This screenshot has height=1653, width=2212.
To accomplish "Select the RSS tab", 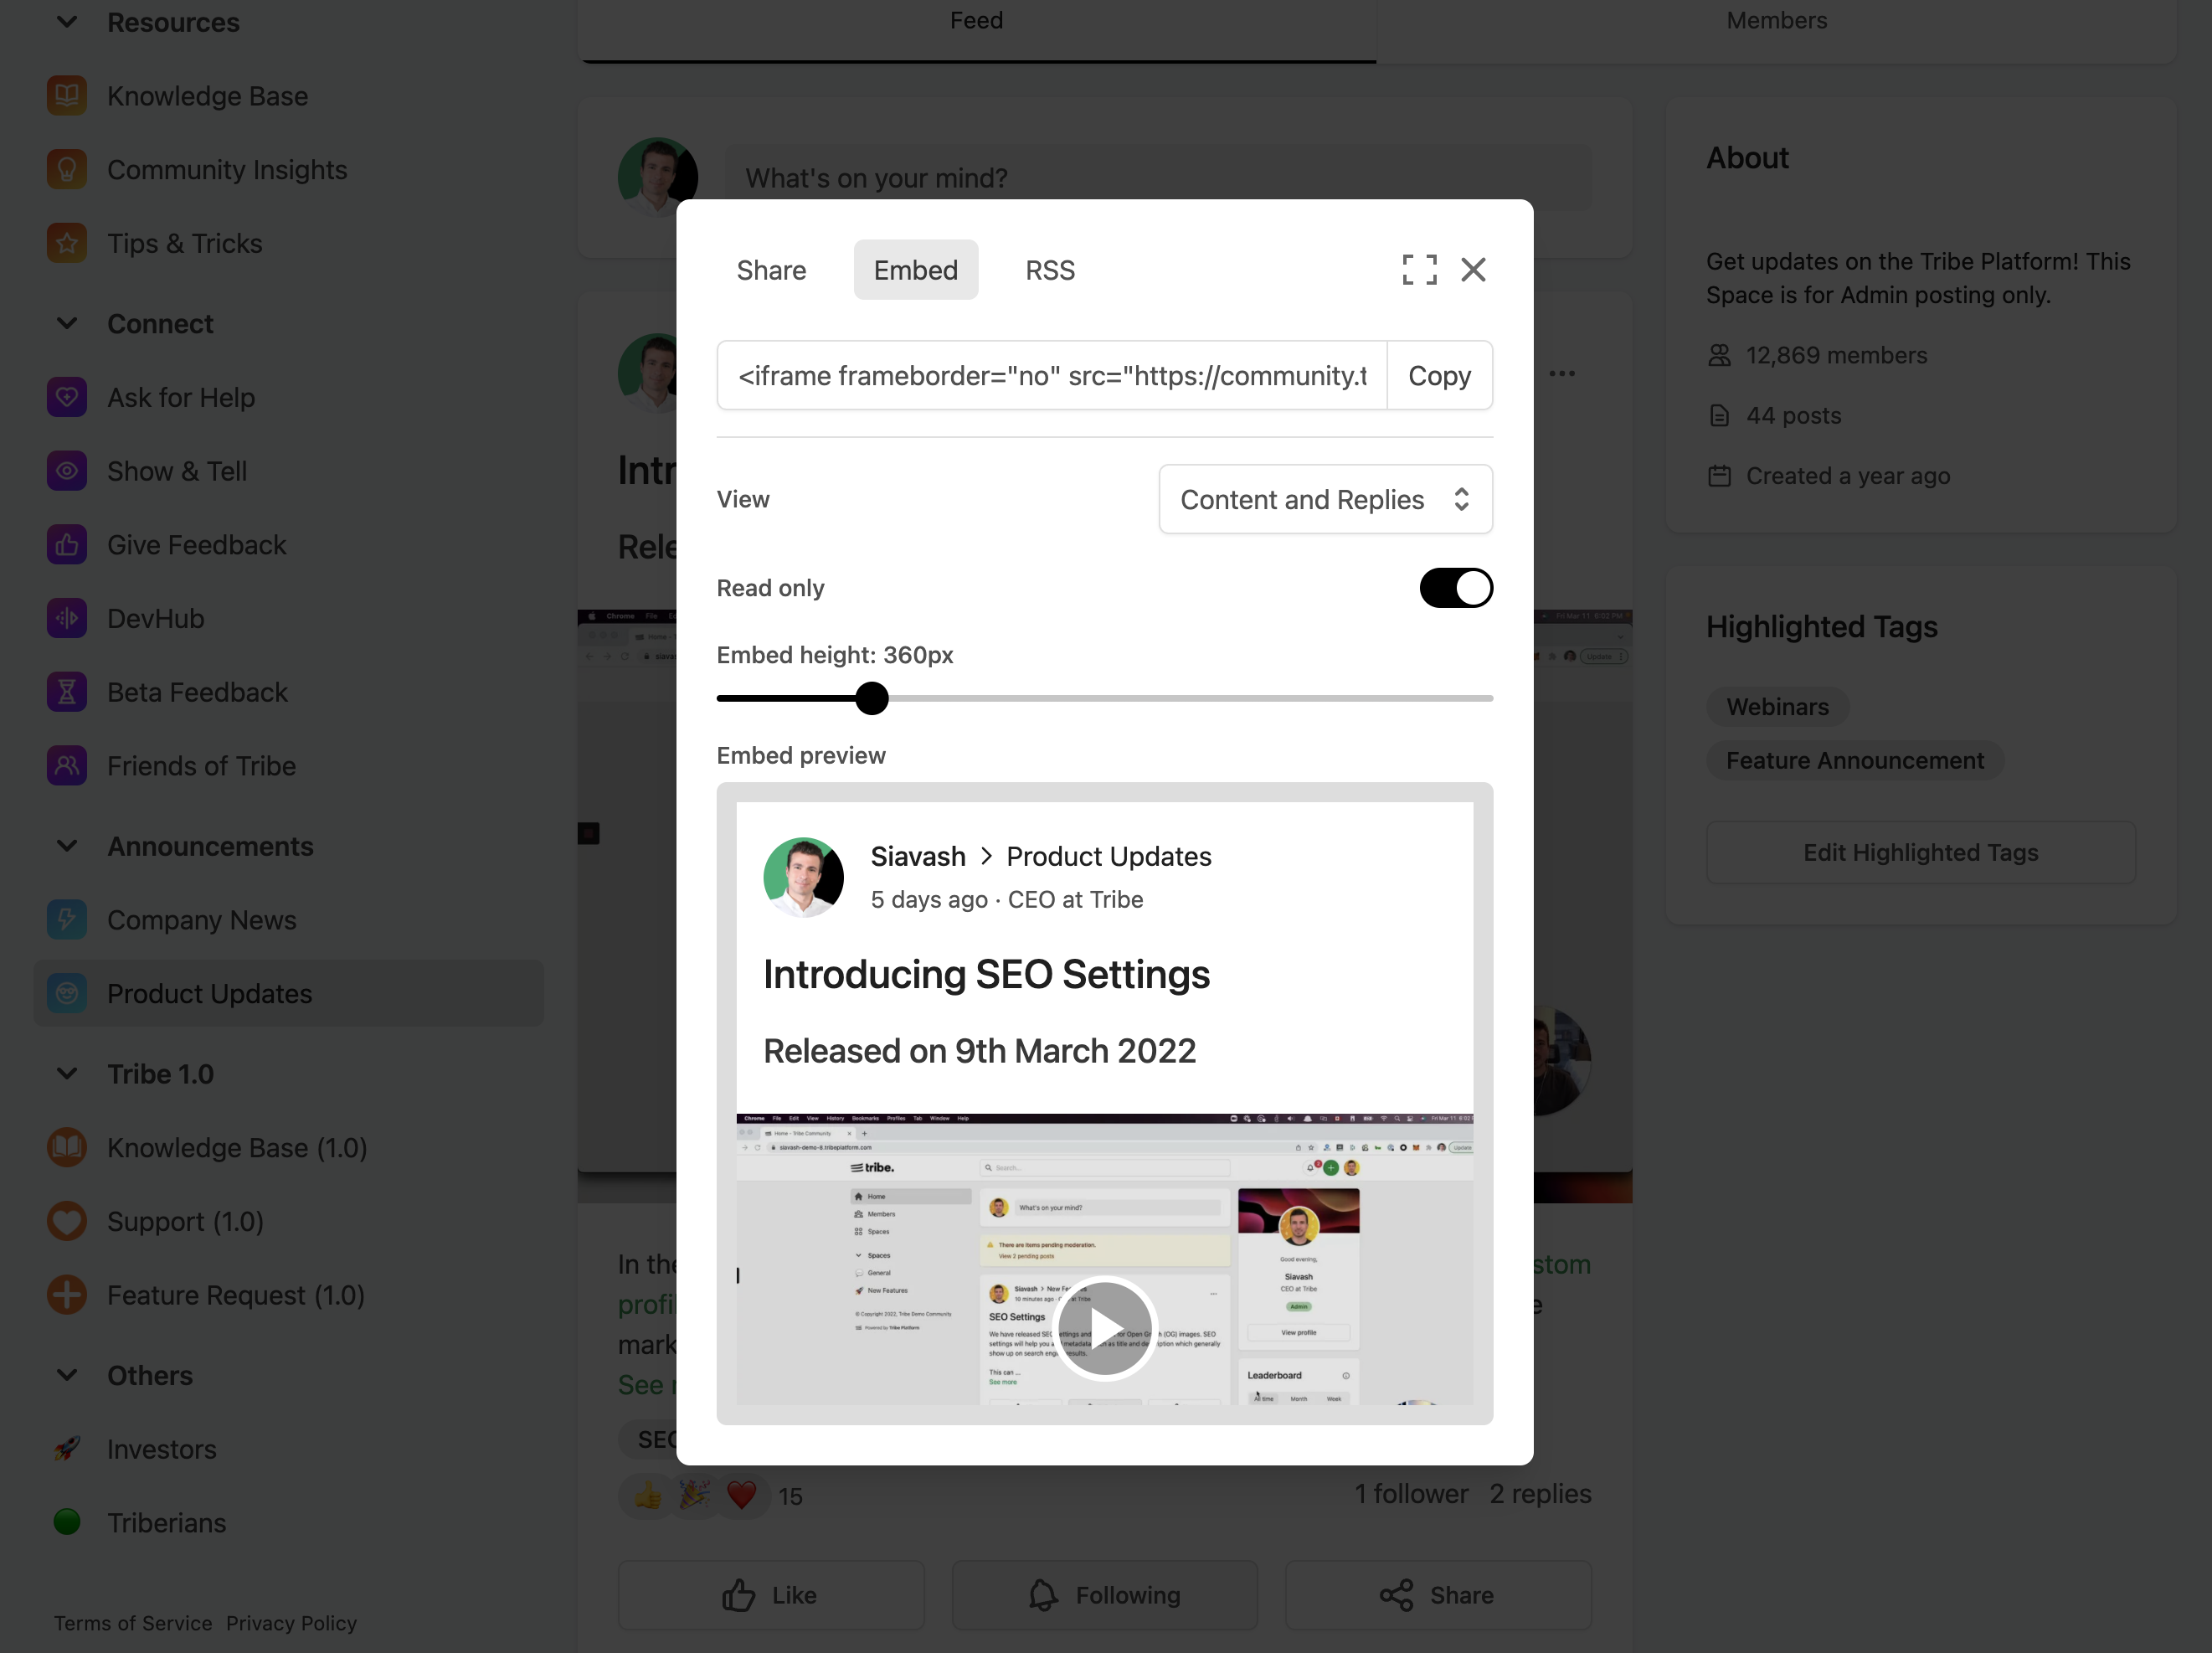I will (x=1049, y=269).
